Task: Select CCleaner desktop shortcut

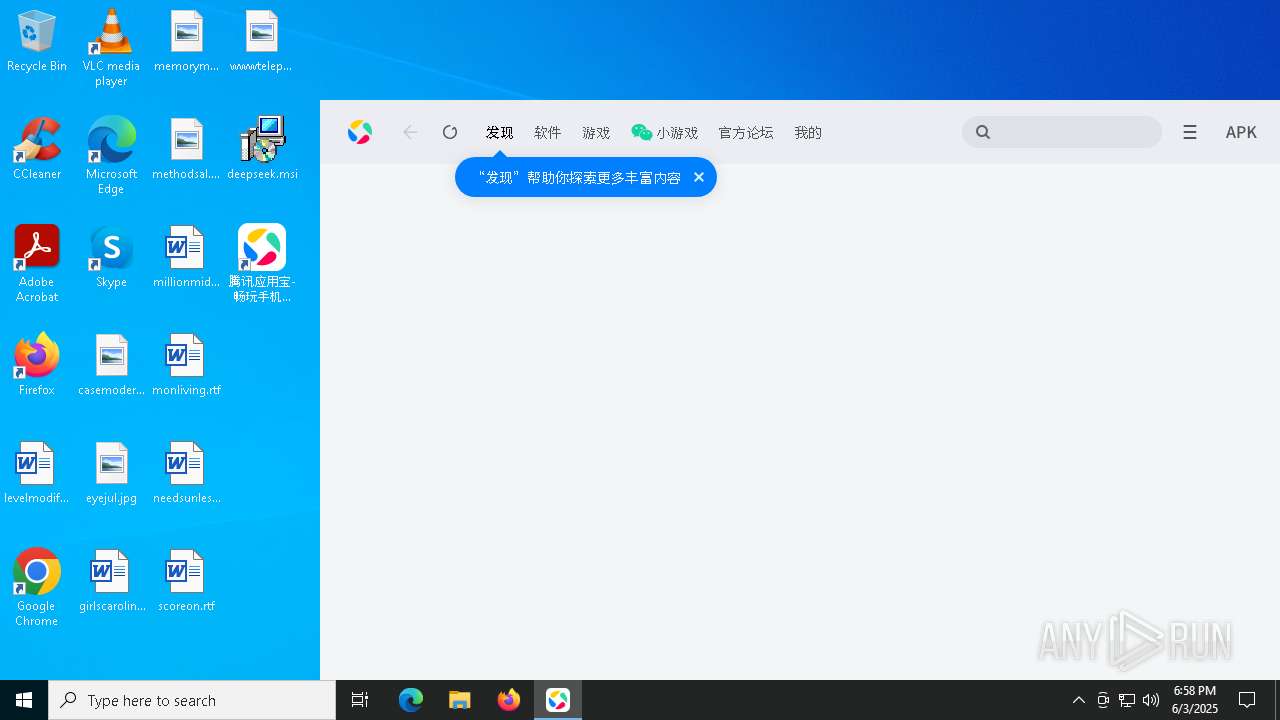Action: pyautogui.click(x=37, y=148)
